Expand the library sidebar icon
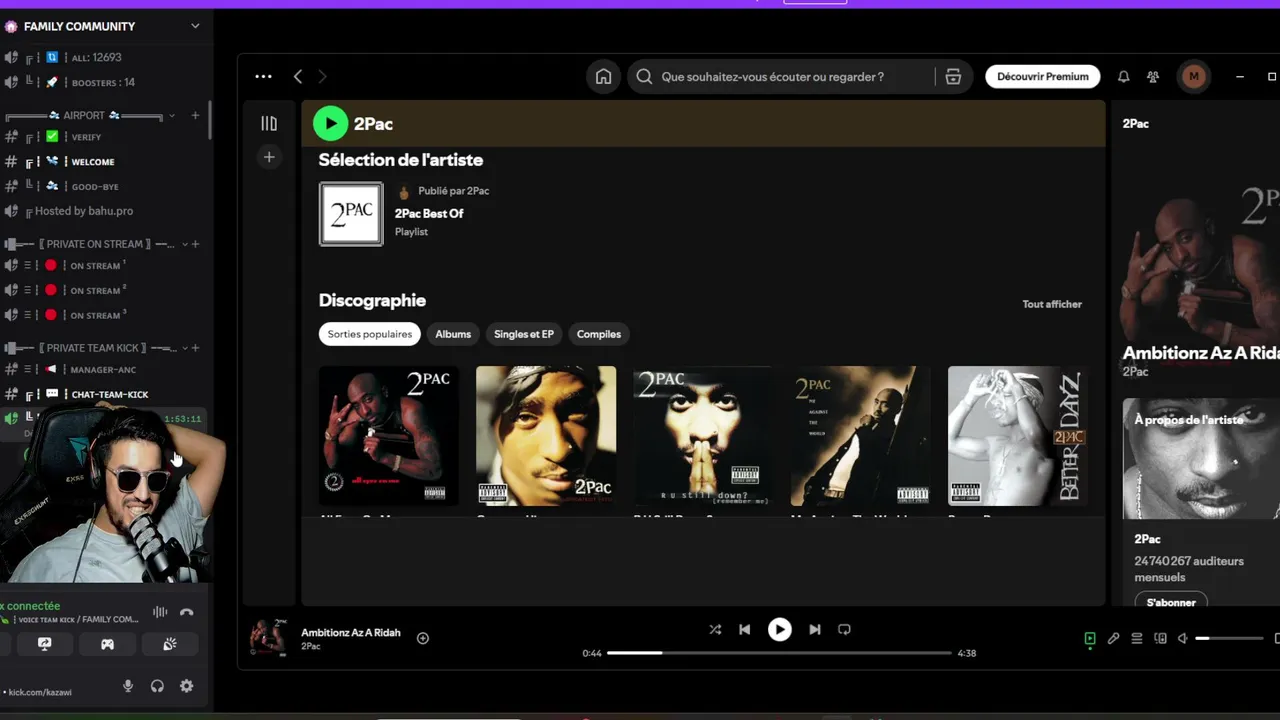 tap(269, 123)
